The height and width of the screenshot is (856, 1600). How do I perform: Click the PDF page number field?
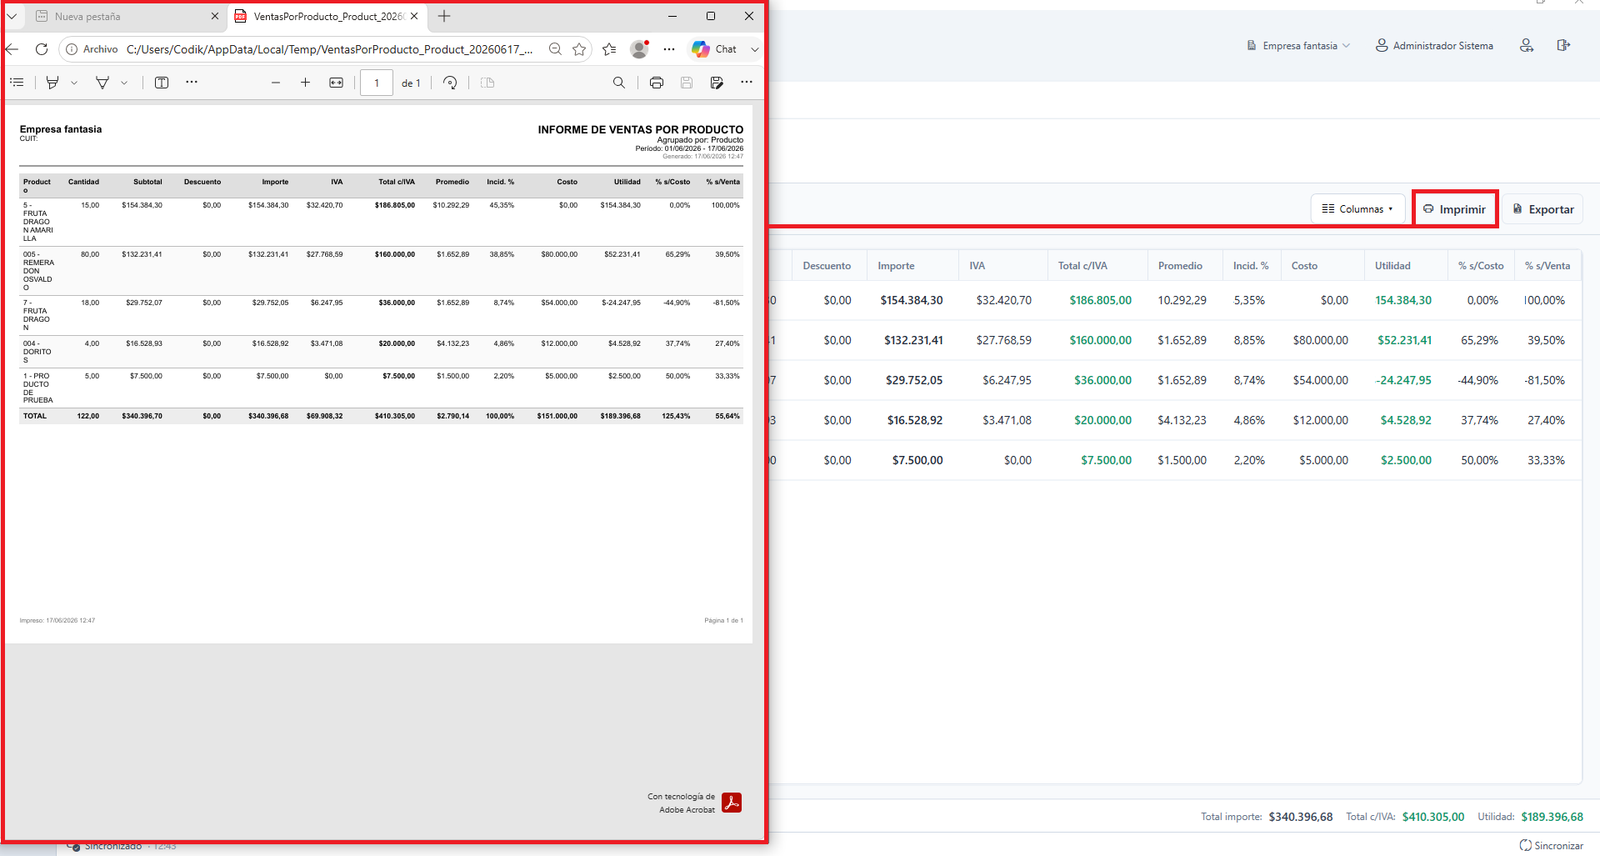point(376,83)
